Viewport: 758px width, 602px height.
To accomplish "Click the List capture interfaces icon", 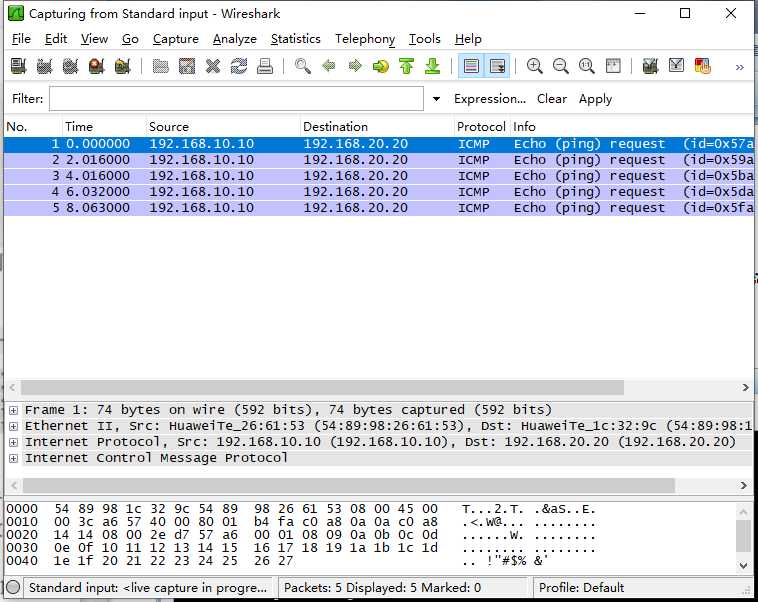I will pos(18,66).
